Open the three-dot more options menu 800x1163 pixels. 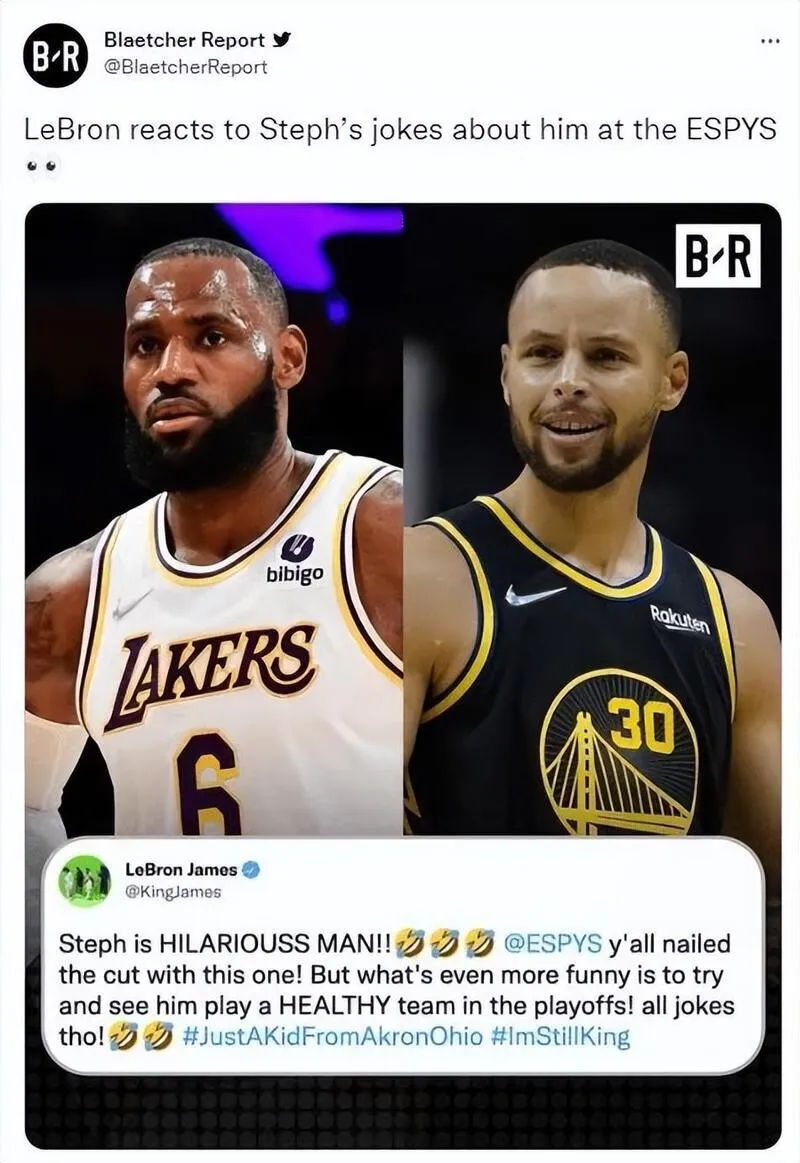[x=770, y=41]
